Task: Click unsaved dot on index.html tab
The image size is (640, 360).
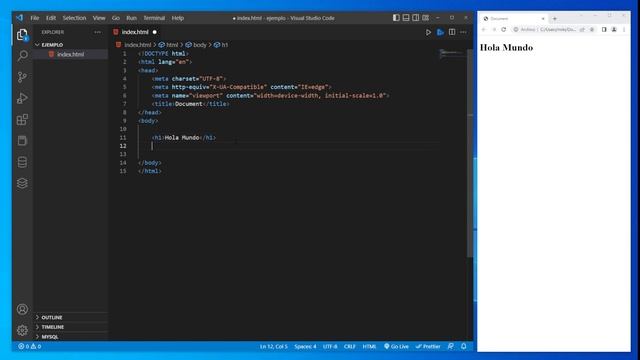Action: tap(155, 32)
